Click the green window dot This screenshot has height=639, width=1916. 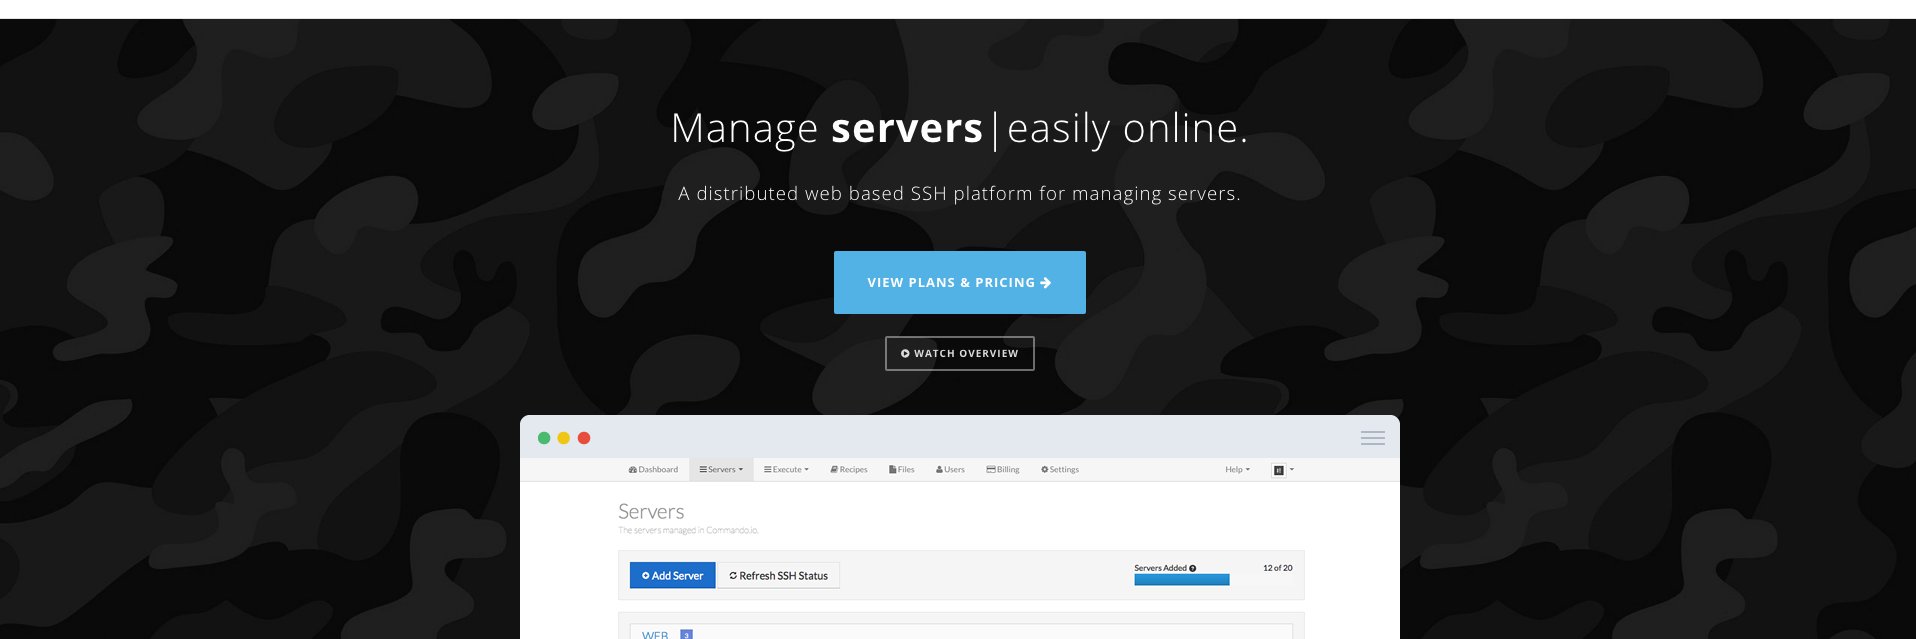pos(544,438)
